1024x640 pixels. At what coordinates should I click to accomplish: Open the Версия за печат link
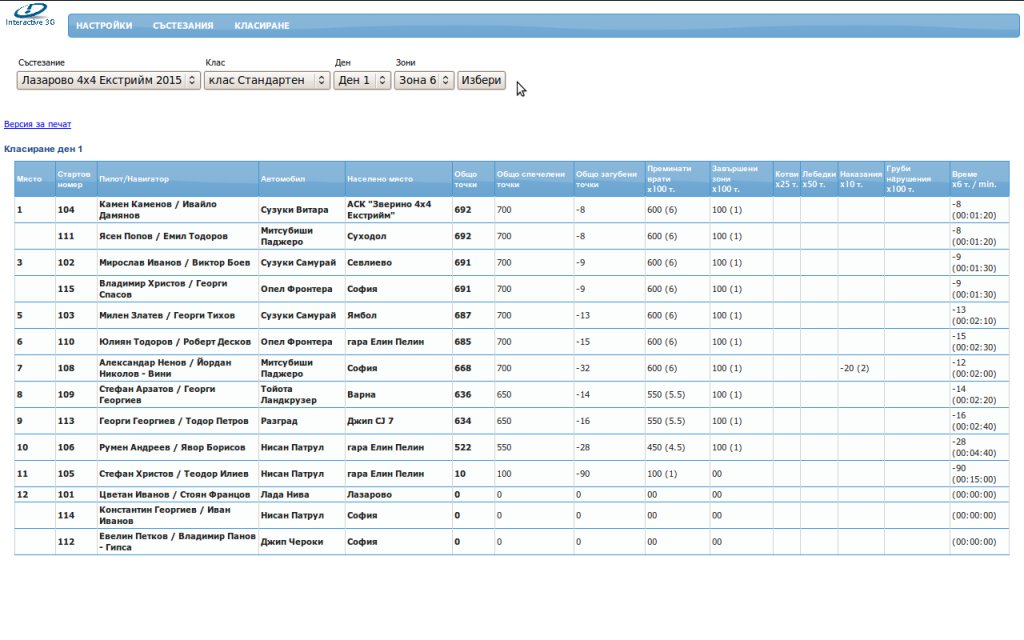pos(38,125)
